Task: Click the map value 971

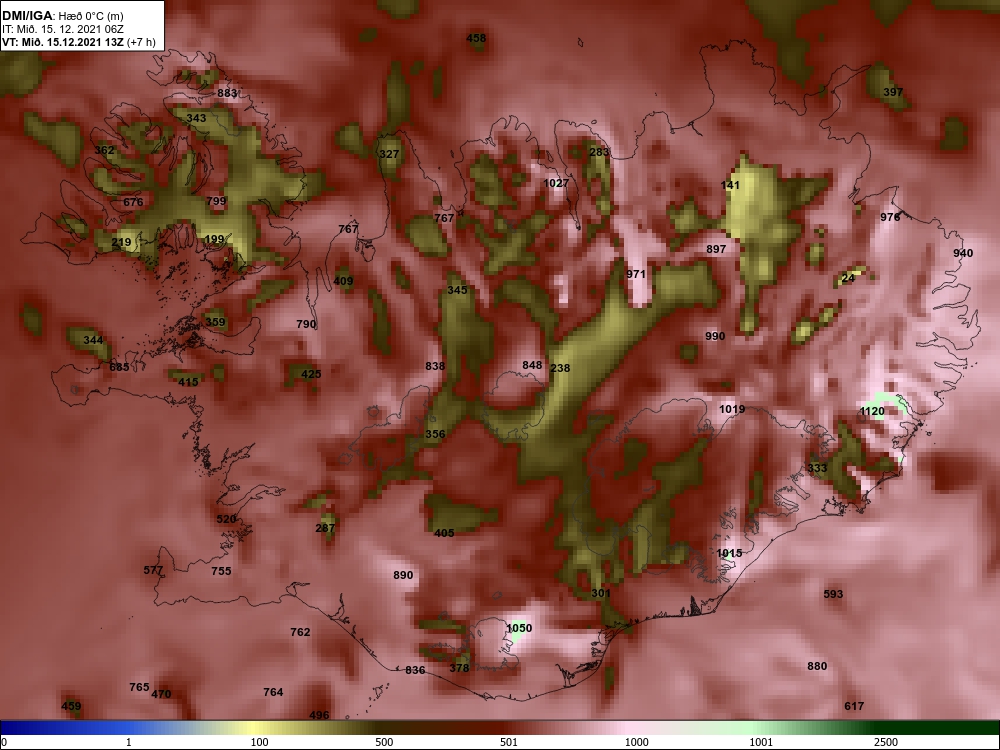Action: (636, 274)
